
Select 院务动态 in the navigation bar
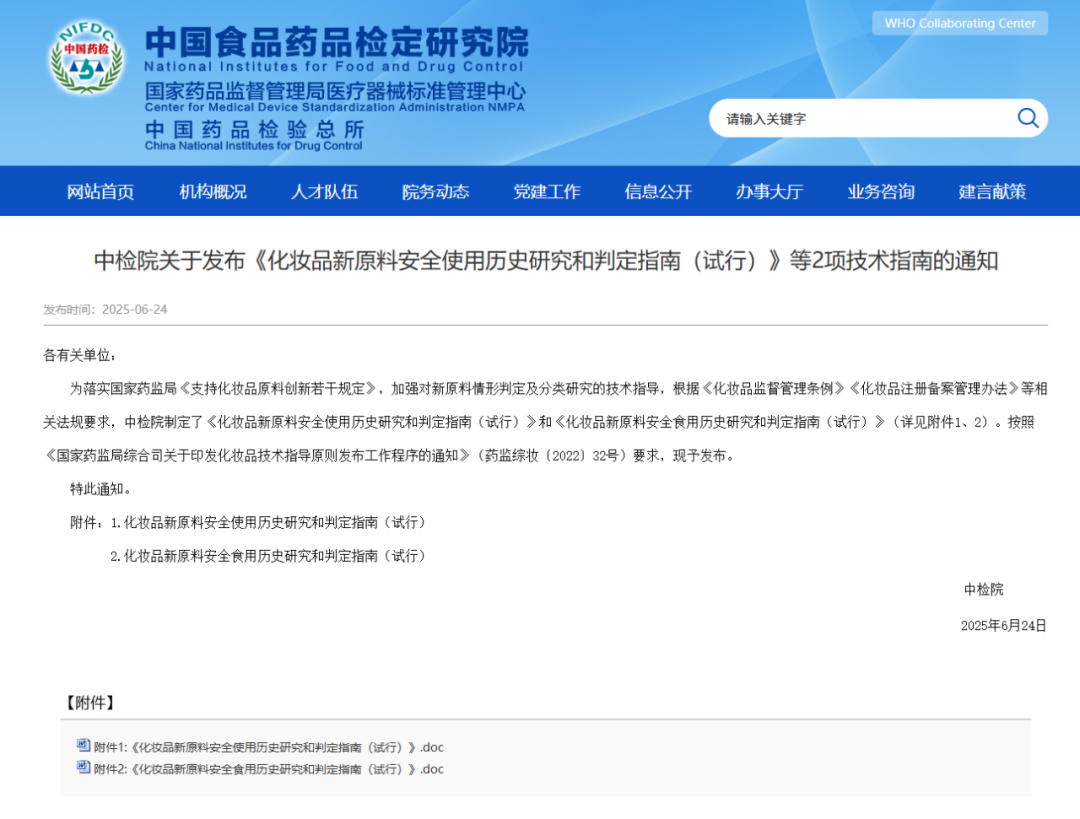click(x=435, y=191)
